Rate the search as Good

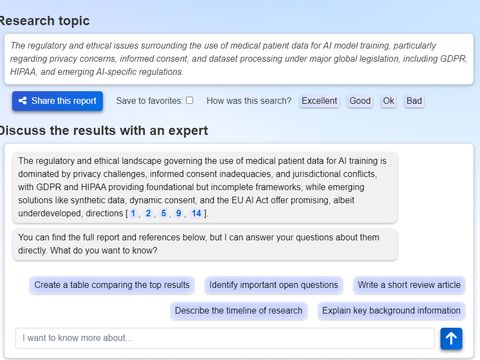[x=360, y=101]
